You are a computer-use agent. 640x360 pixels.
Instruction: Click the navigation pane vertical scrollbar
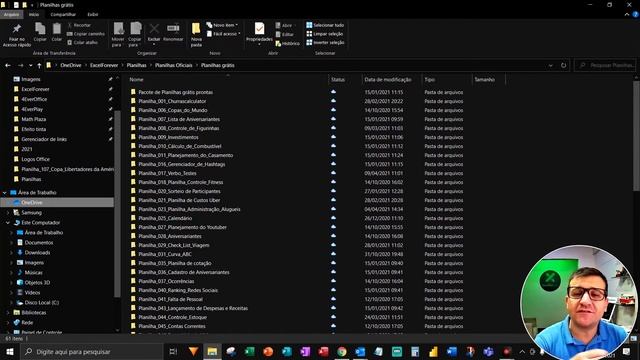(x=118, y=204)
